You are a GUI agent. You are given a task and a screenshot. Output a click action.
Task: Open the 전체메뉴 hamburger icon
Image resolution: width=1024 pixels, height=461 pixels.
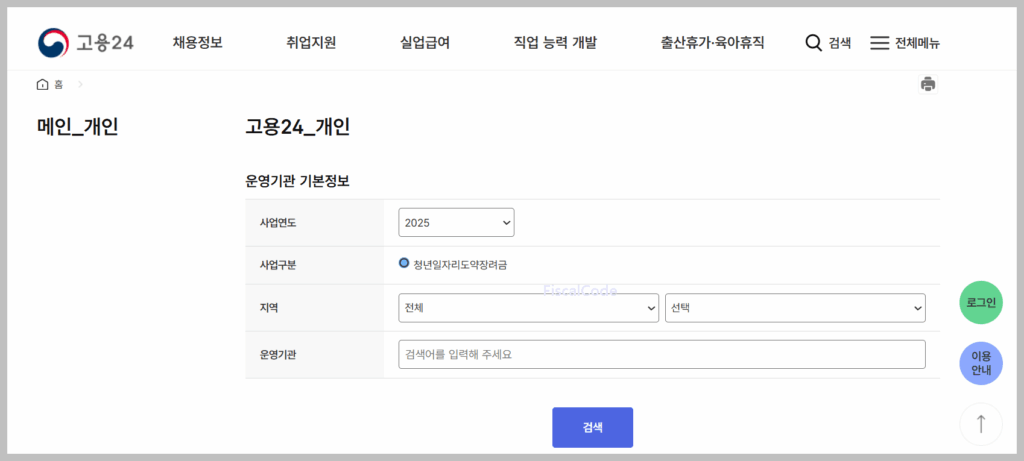pyautogui.click(x=879, y=43)
